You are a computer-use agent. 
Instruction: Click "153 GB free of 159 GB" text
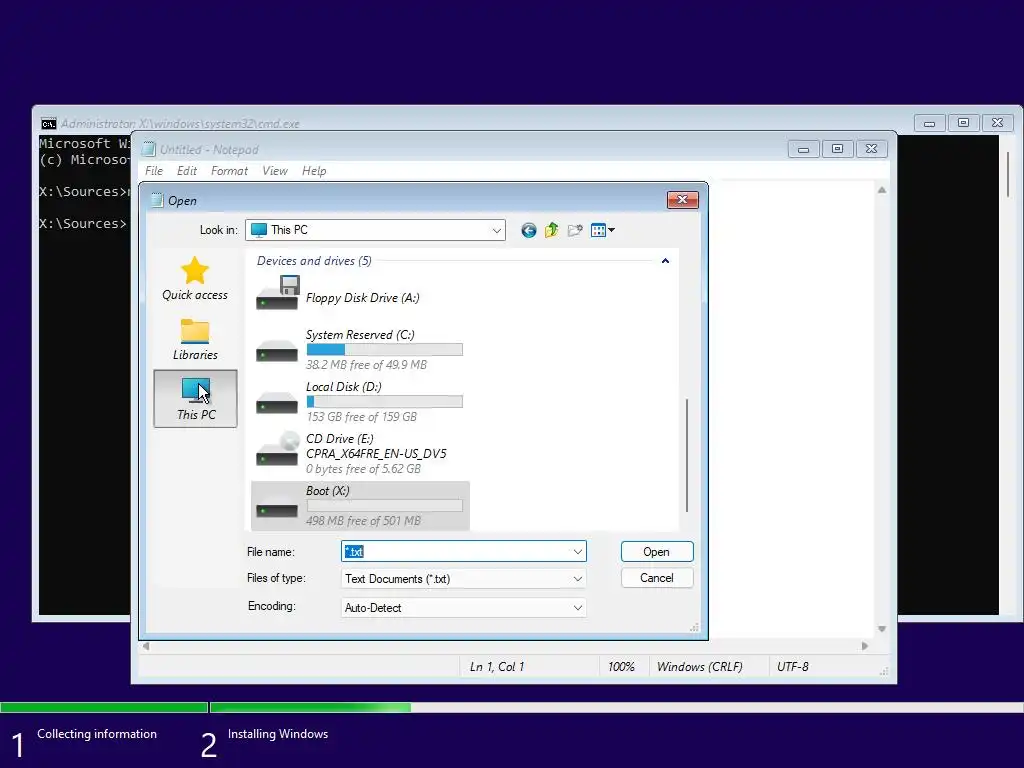[361, 417]
